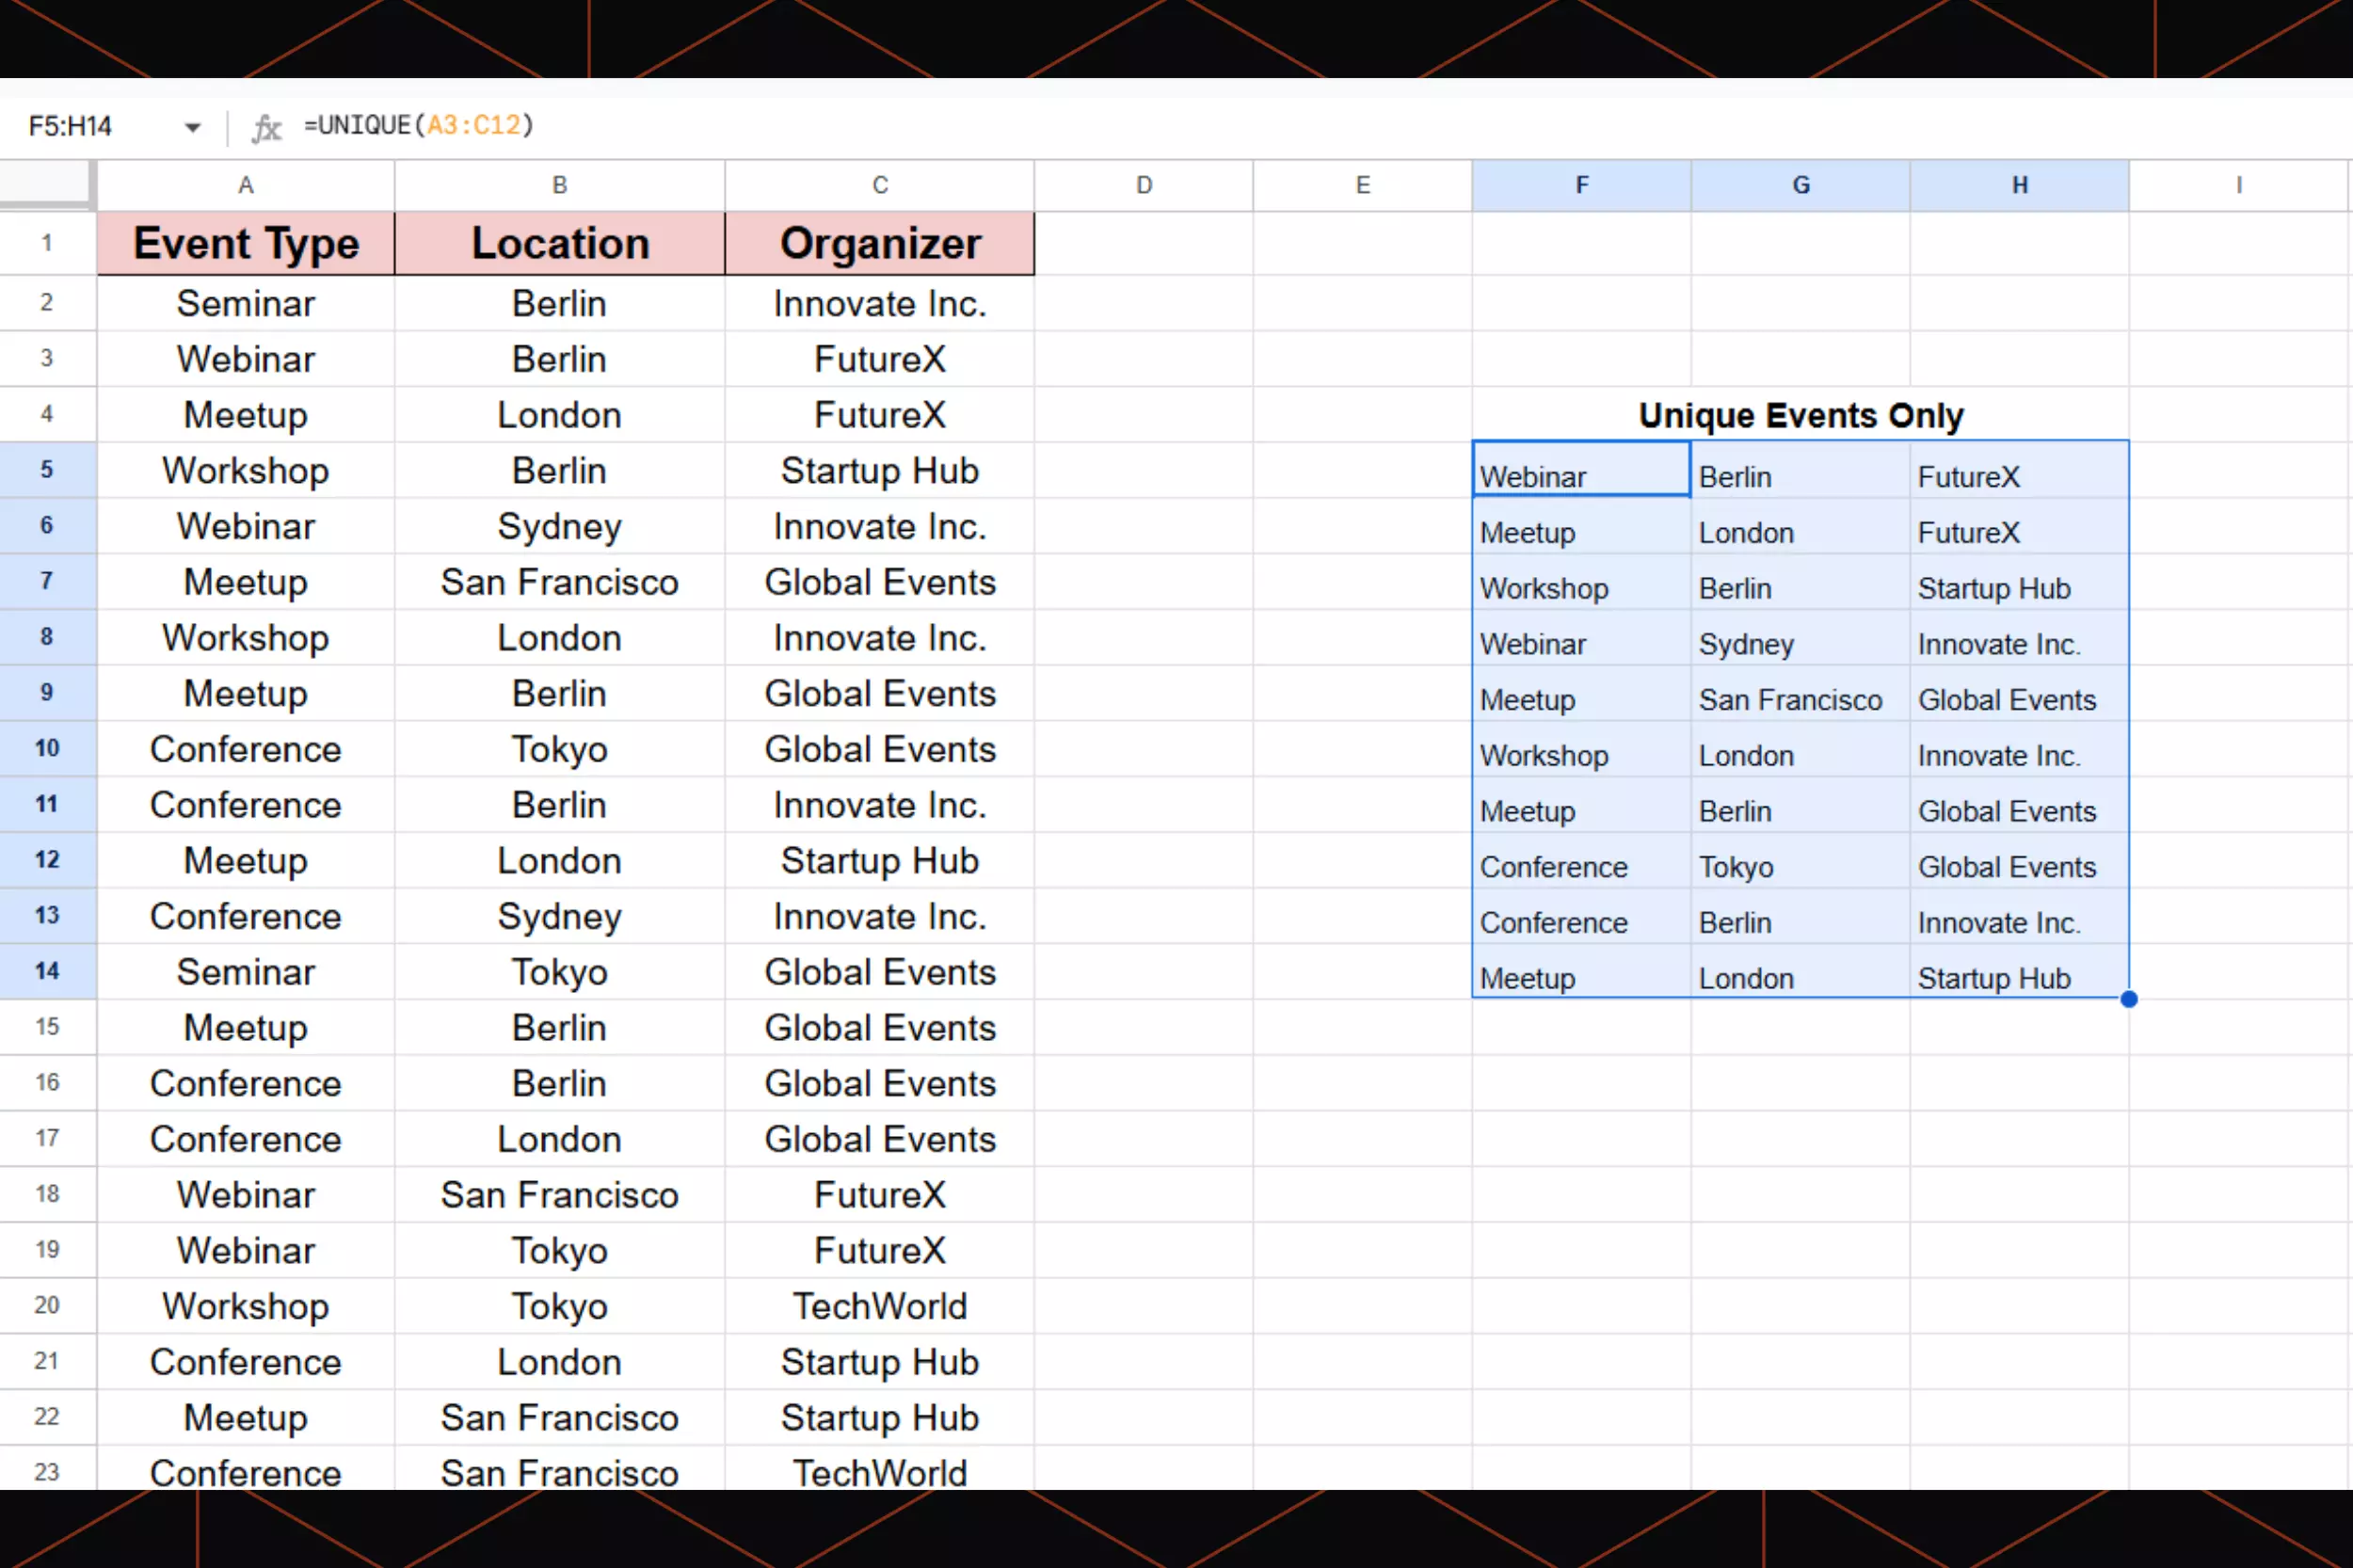Viewport: 2353px width, 1568px height.
Task: Click the formula bar text =UNIQUE(A3:C12)
Action: 419,126
